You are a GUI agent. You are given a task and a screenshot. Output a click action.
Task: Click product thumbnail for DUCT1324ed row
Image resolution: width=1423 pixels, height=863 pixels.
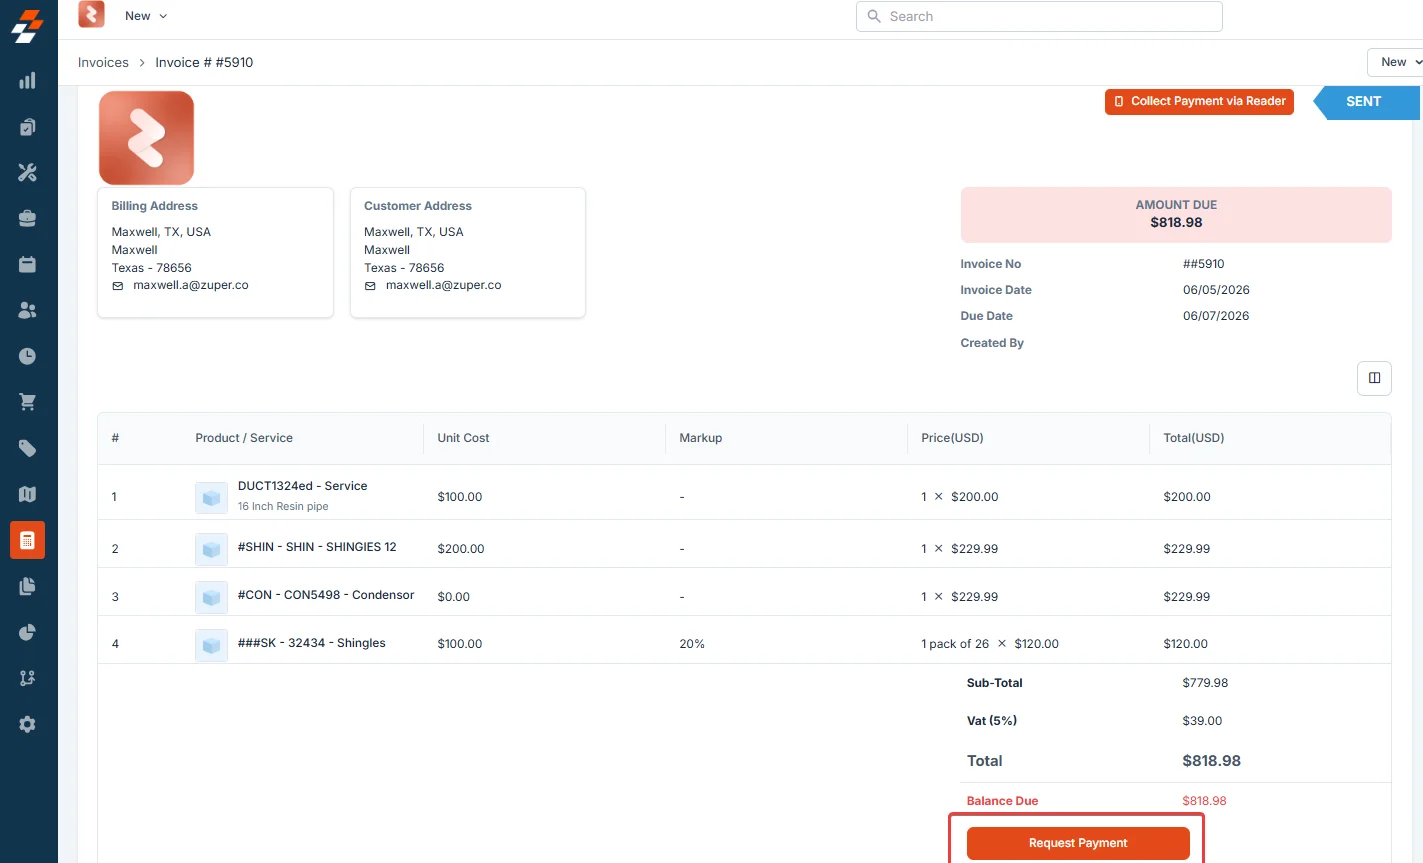pos(211,497)
